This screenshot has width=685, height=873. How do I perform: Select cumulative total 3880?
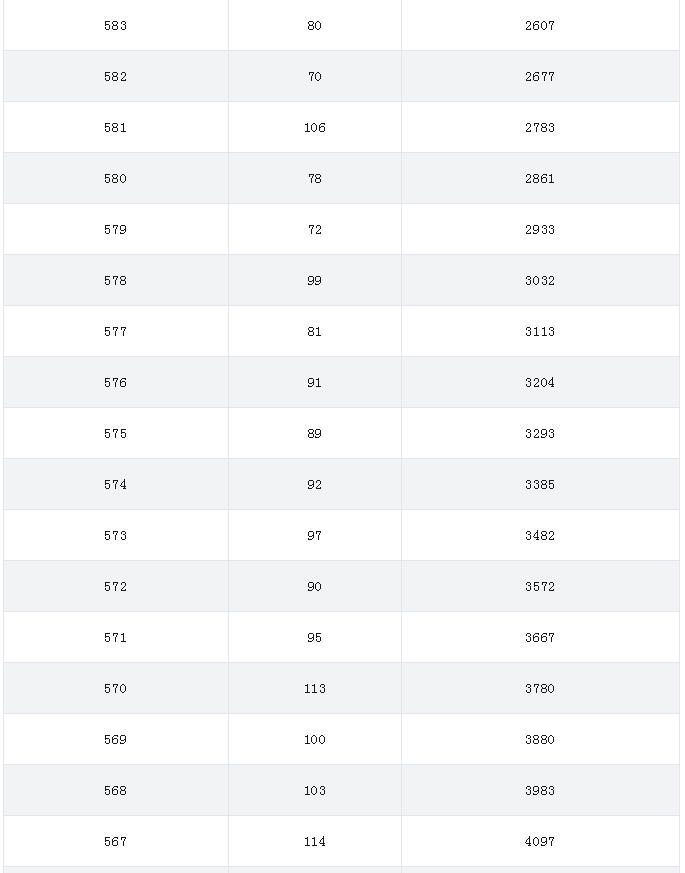point(540,739)
